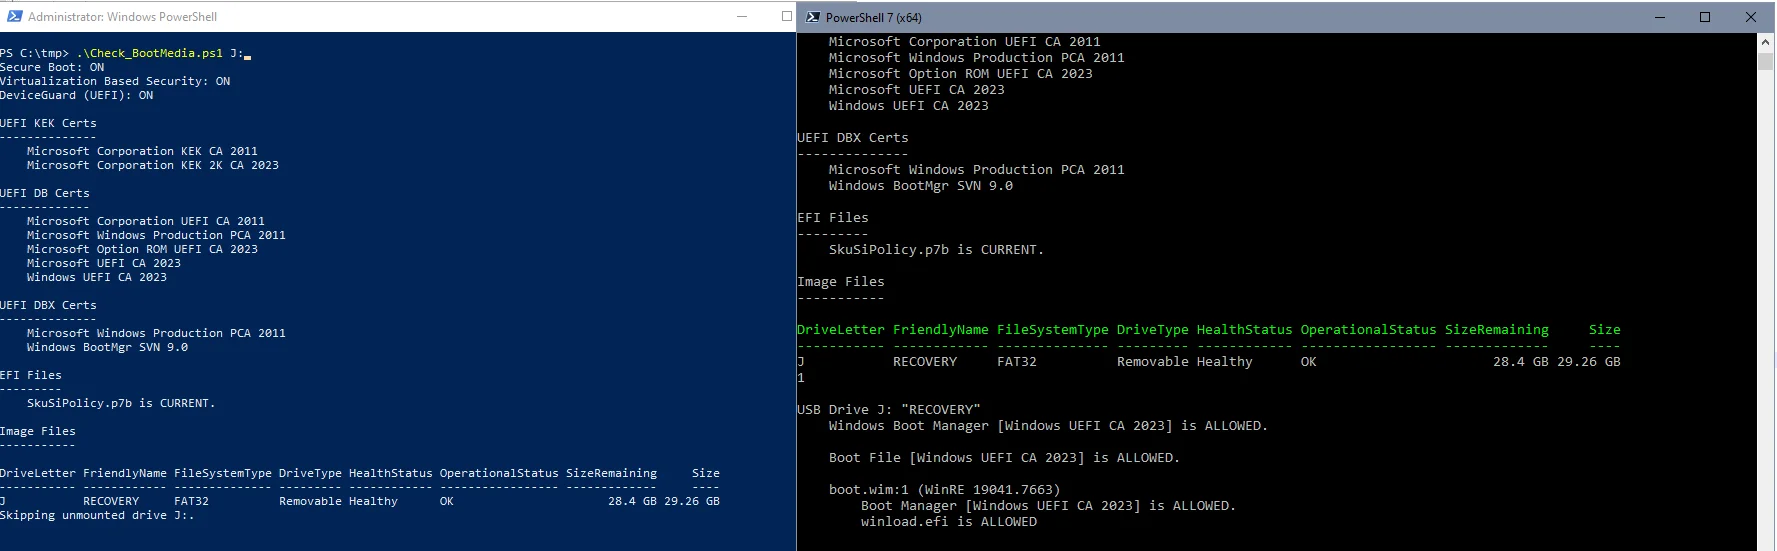1777x551 pixels.
Task: Maximize the Administrator: Windows PowerShell window
Action: coord(787,16)
